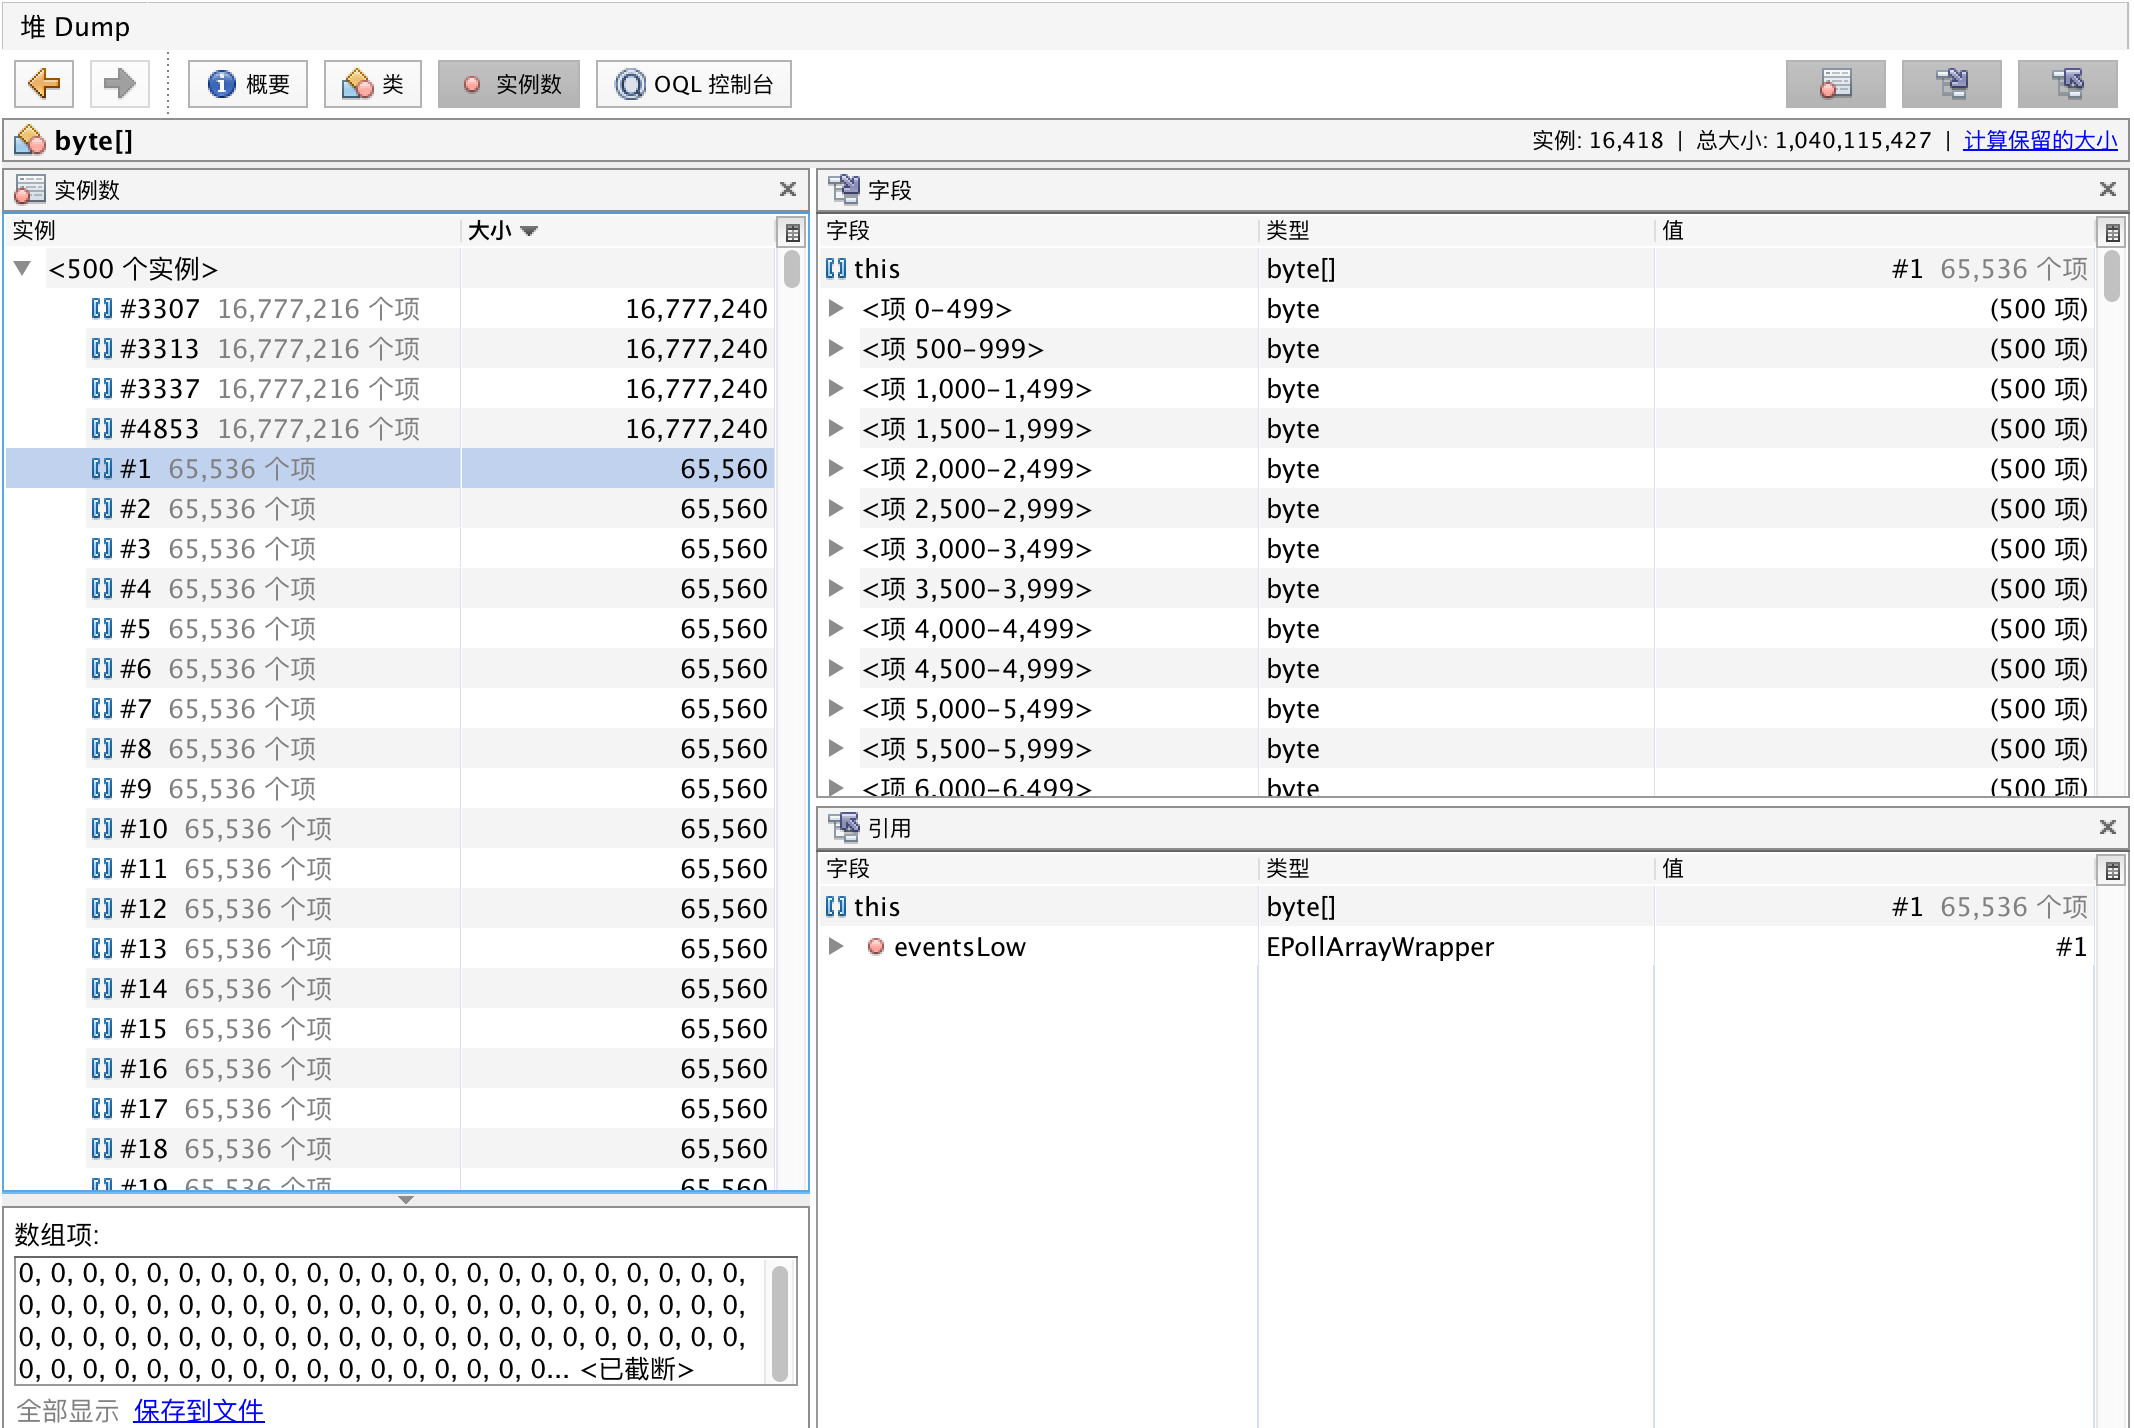The image size is (2134, 1428).
Task: Open the column chooser in references table
Action: (x=2112, y=871)
